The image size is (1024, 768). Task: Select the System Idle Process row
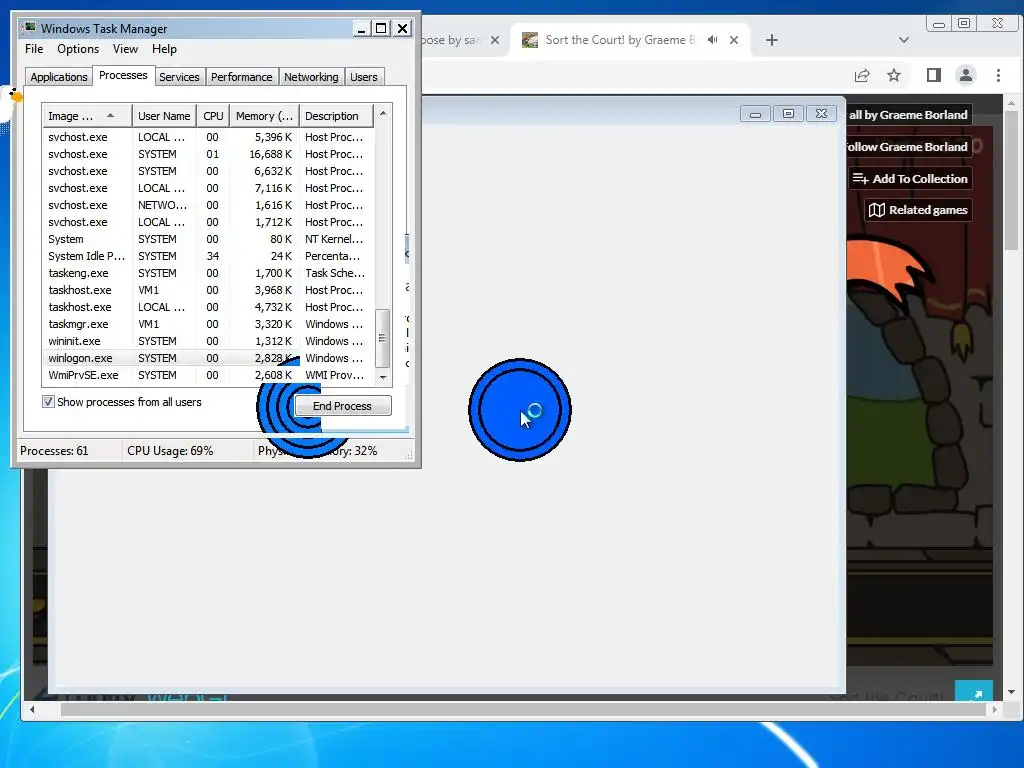click(x=208, y=256)
